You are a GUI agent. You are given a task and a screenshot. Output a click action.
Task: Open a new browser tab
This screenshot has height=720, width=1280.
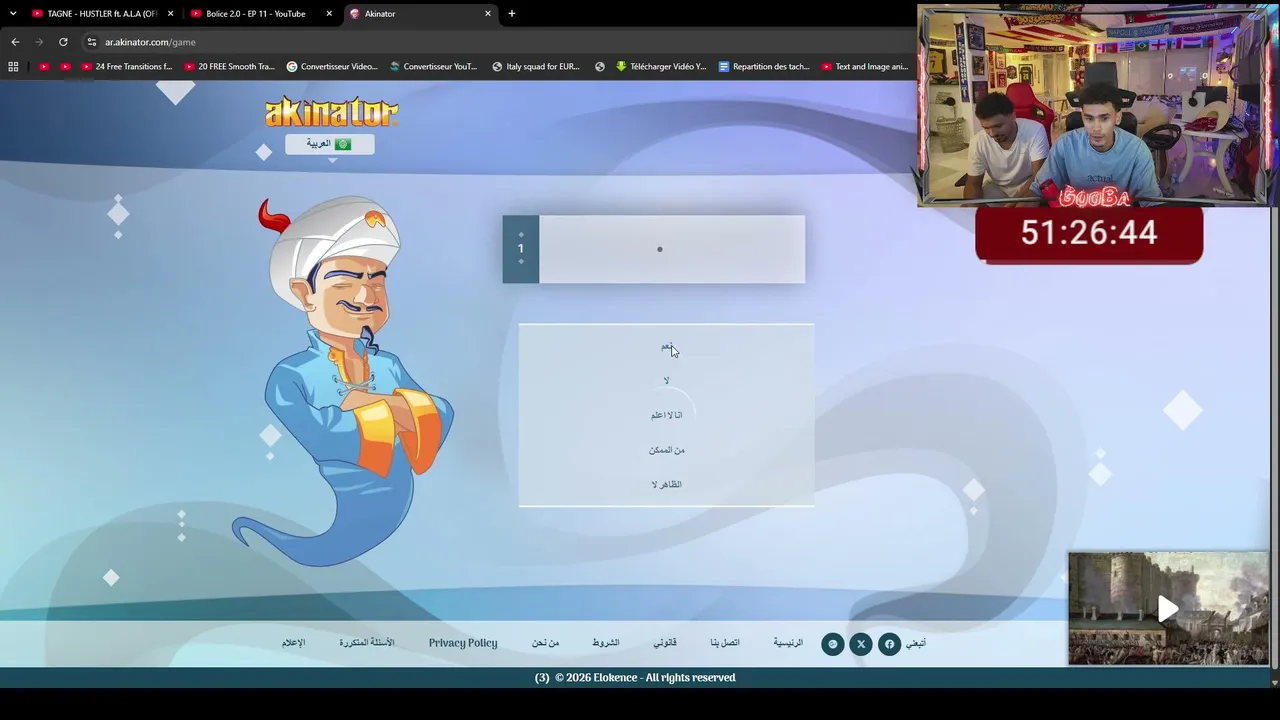click(512, 14)
